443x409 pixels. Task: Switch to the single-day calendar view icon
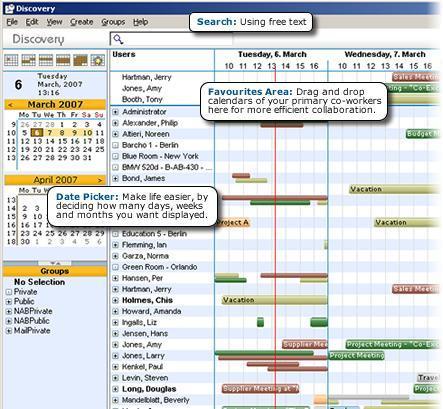pos(11,60)
